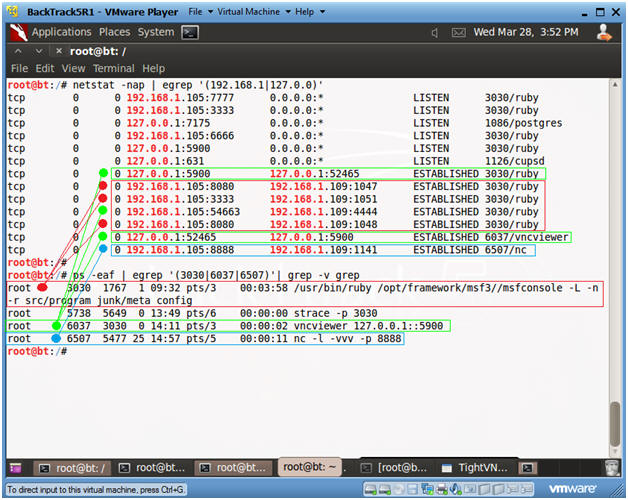This screenshot has width=628, height=500.
Task: Open the Places menu
Action: click(115, 32)
